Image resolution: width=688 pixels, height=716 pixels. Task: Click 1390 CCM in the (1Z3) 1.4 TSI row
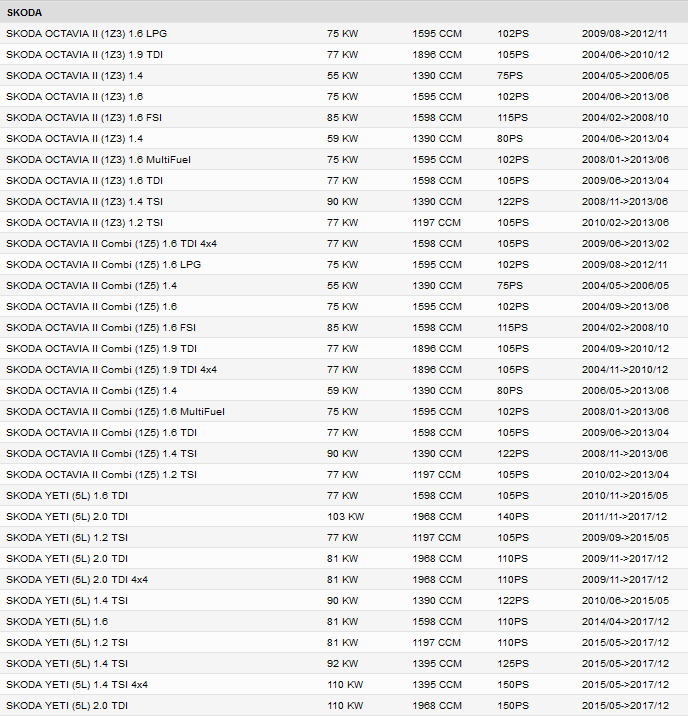[x=437, y=202]
